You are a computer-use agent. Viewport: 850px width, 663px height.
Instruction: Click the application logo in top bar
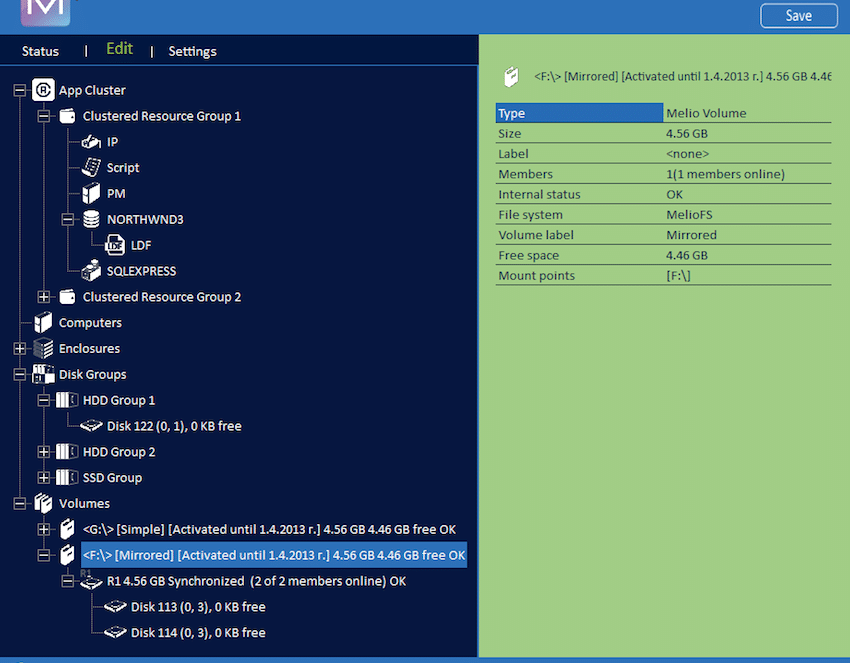(46, 12)
